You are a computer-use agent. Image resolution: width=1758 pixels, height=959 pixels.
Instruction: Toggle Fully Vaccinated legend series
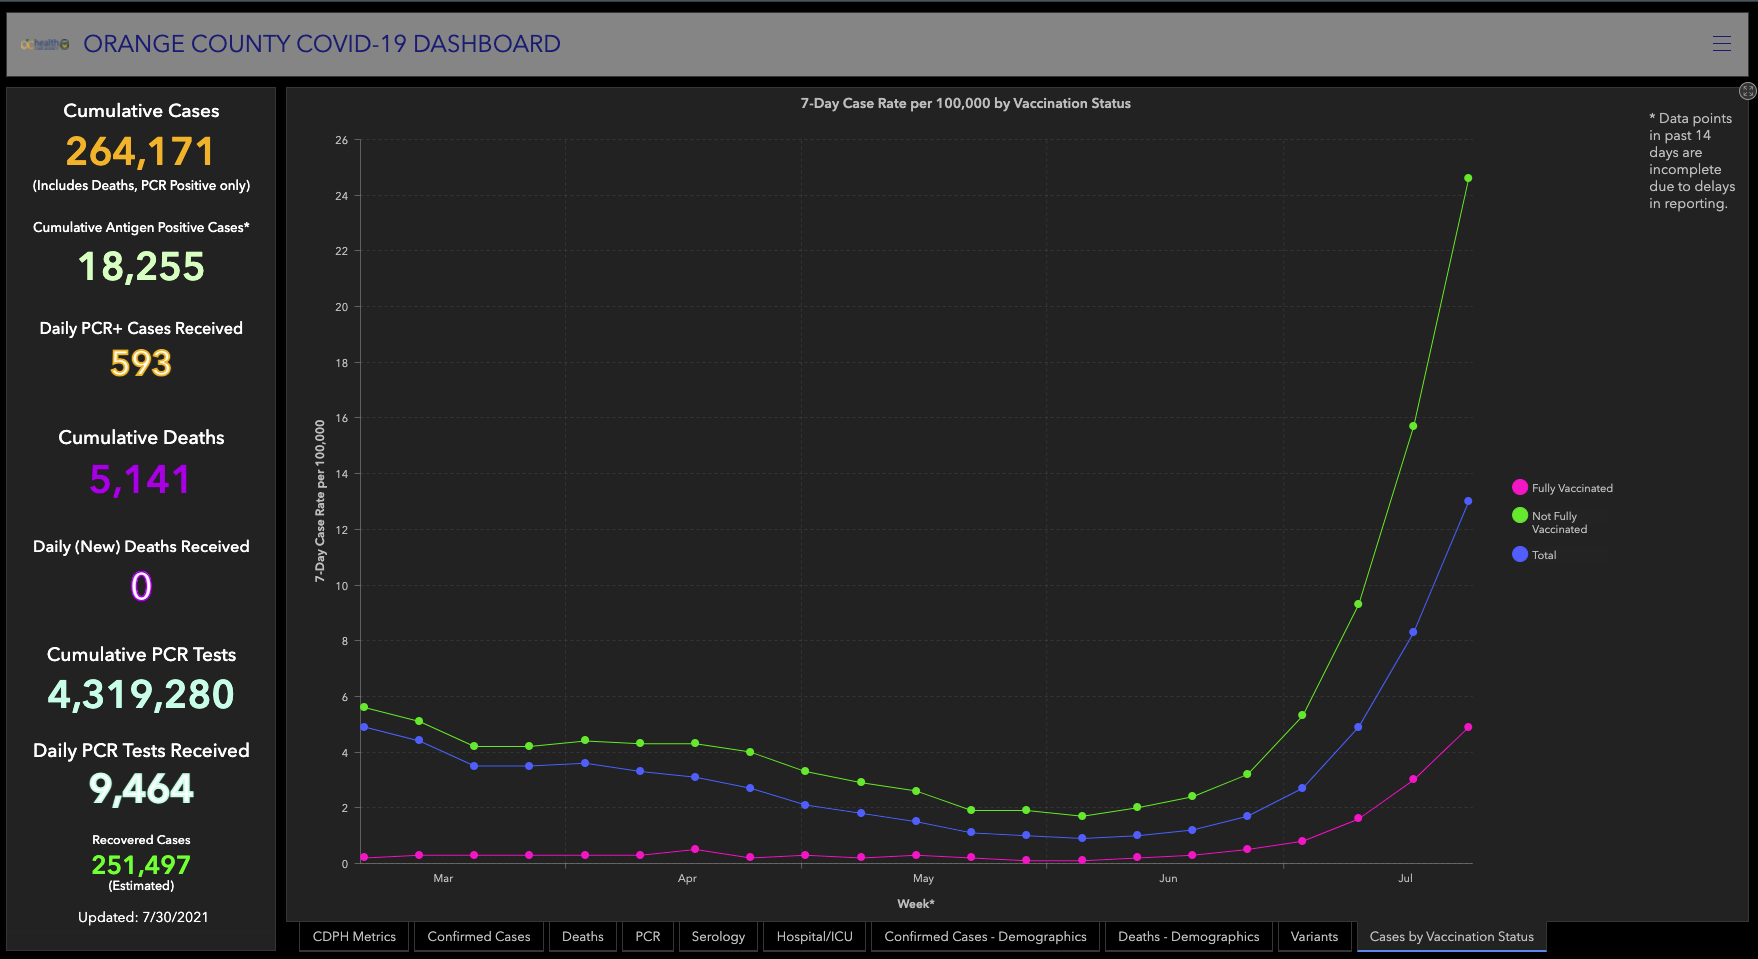coord(1562,488)
